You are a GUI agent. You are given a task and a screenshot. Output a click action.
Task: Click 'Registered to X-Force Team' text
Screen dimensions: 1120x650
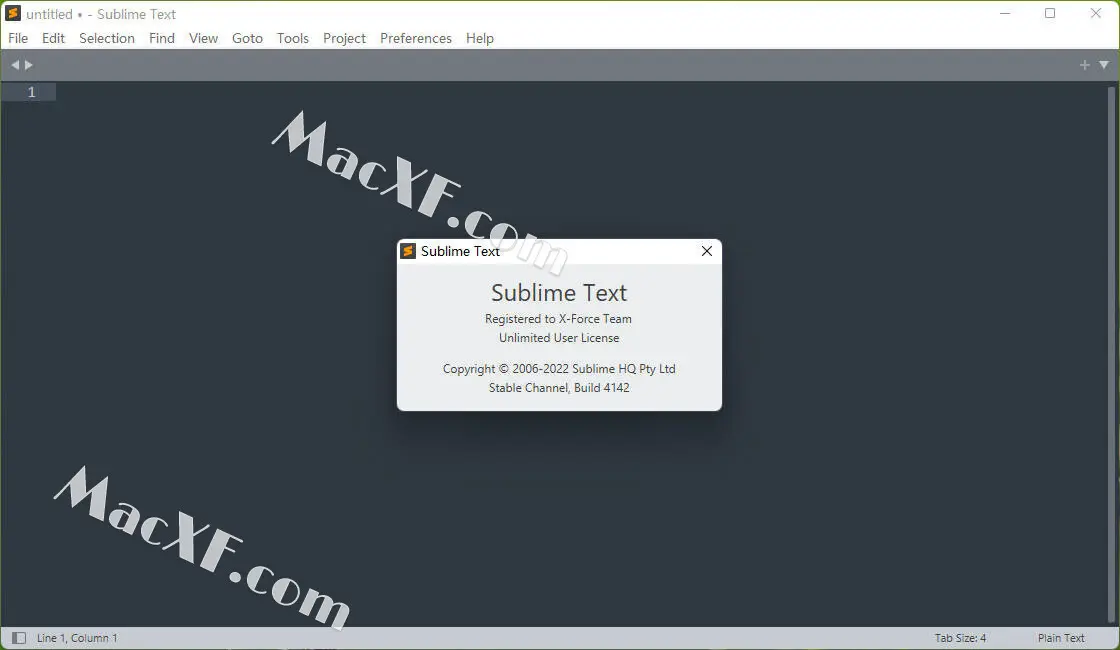point(559,319)
